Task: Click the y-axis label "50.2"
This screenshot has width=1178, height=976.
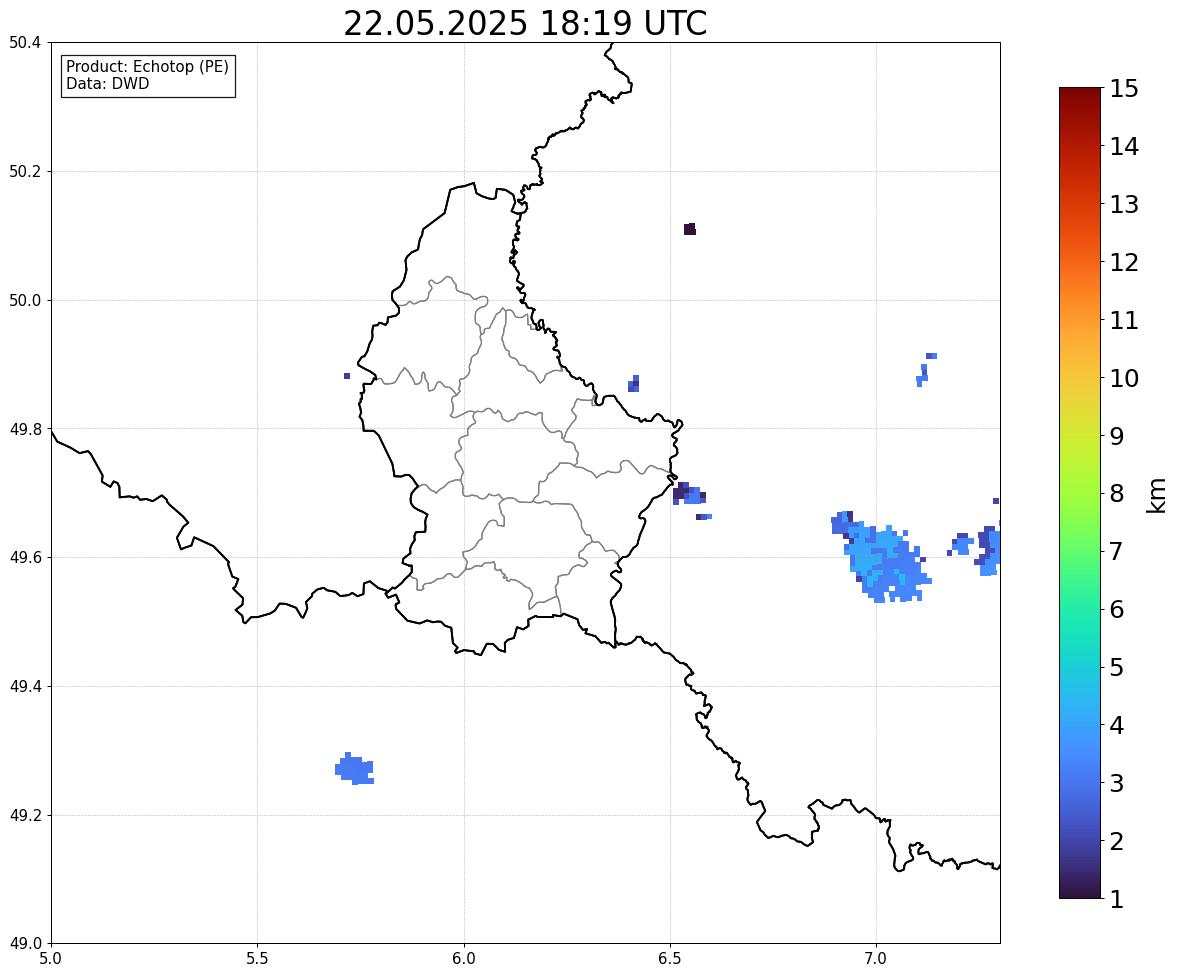Action: [24, 171]
